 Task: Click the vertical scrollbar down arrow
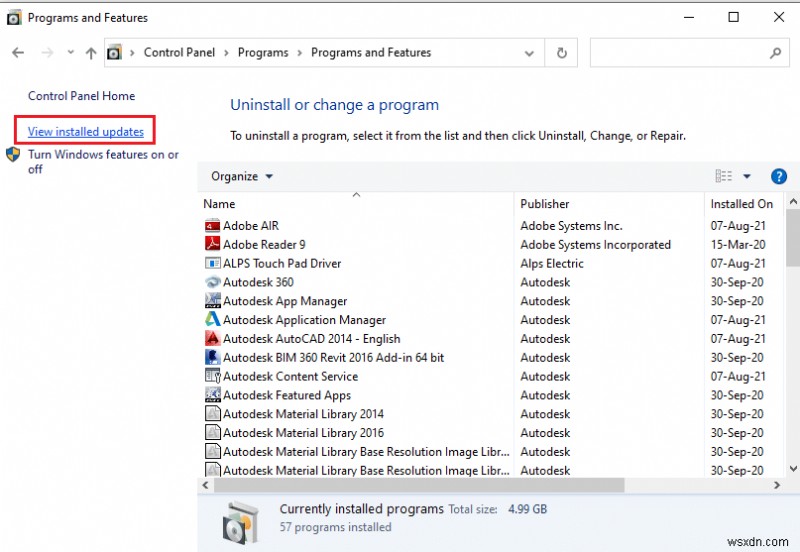click(793, 468)
